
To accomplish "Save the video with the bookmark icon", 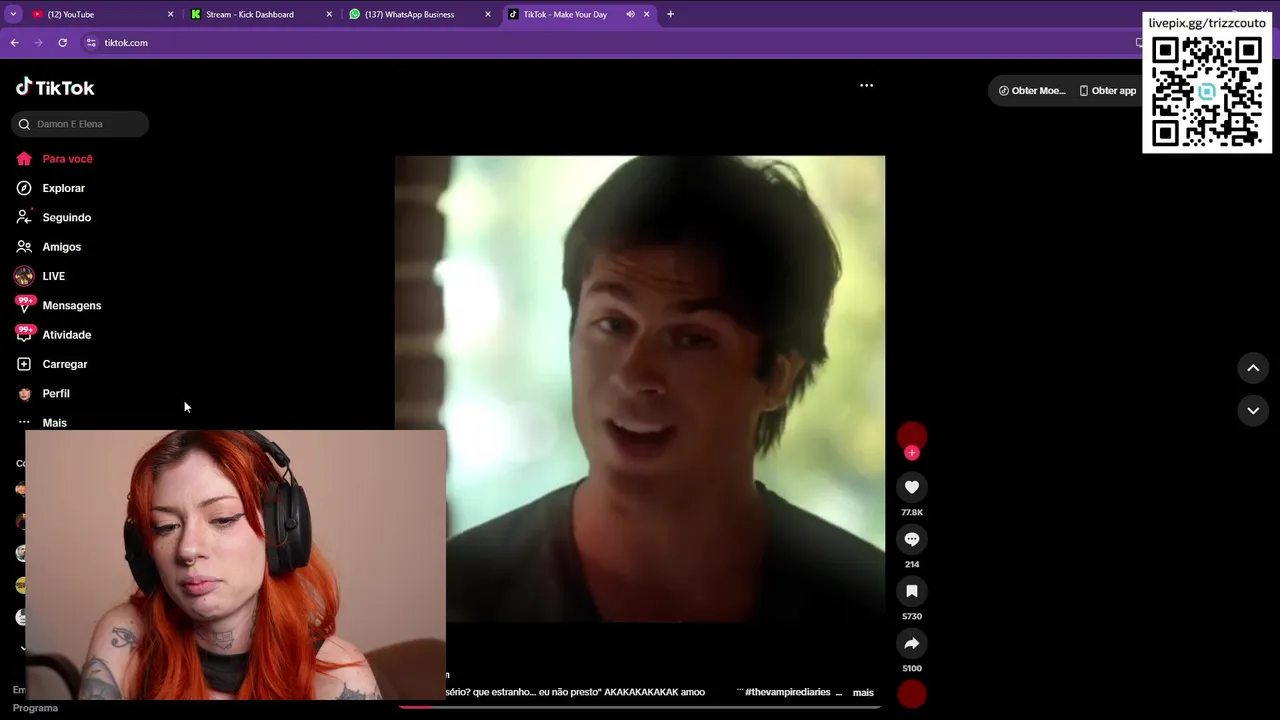I will pos(912,591).
